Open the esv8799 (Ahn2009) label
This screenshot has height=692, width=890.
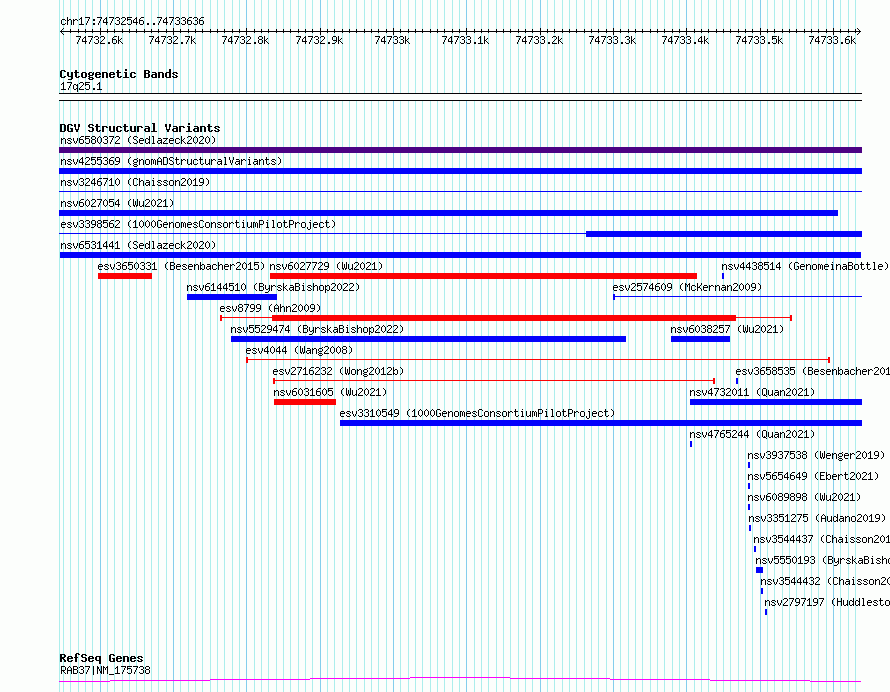(270, 308)
